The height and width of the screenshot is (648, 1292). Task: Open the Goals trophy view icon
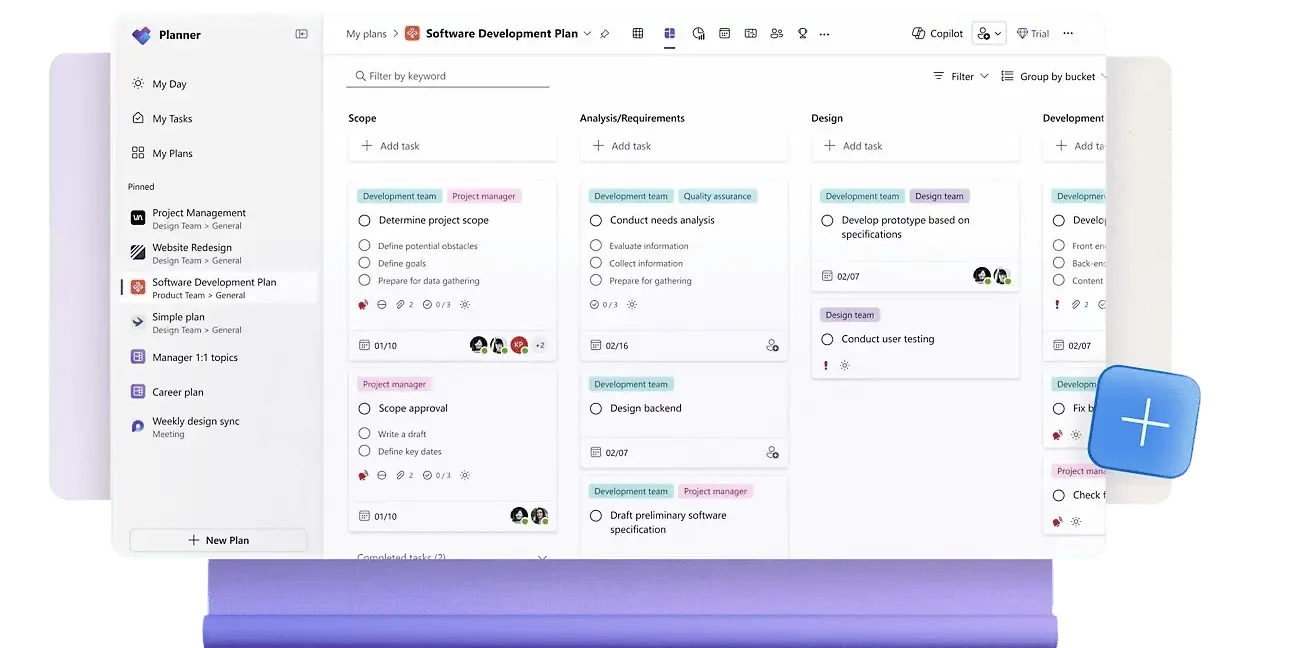point(802,33)
